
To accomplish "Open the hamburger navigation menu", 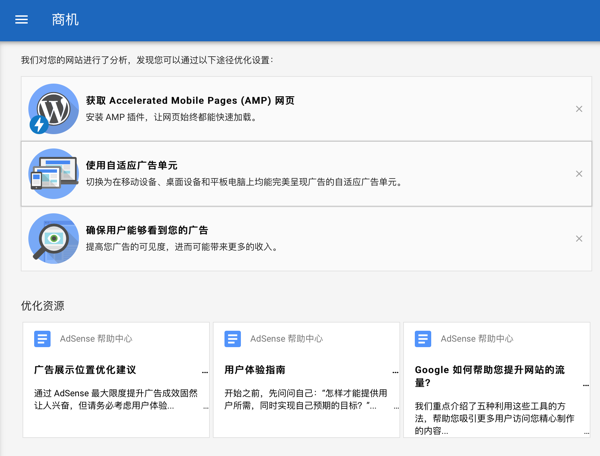I will [x=21, y=20].
